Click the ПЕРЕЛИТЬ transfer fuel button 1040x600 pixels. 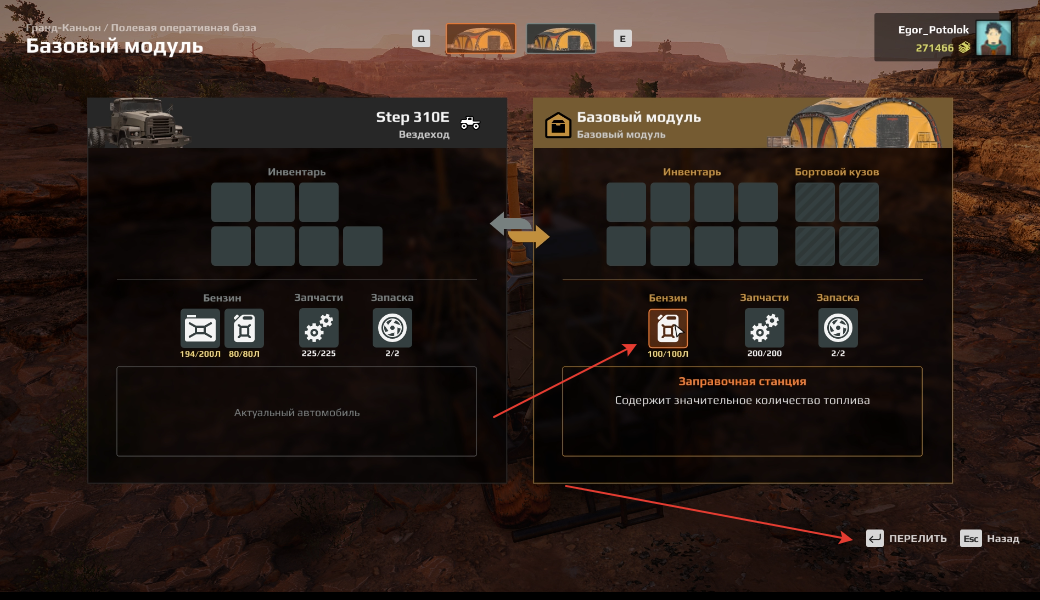coord(907,538)
